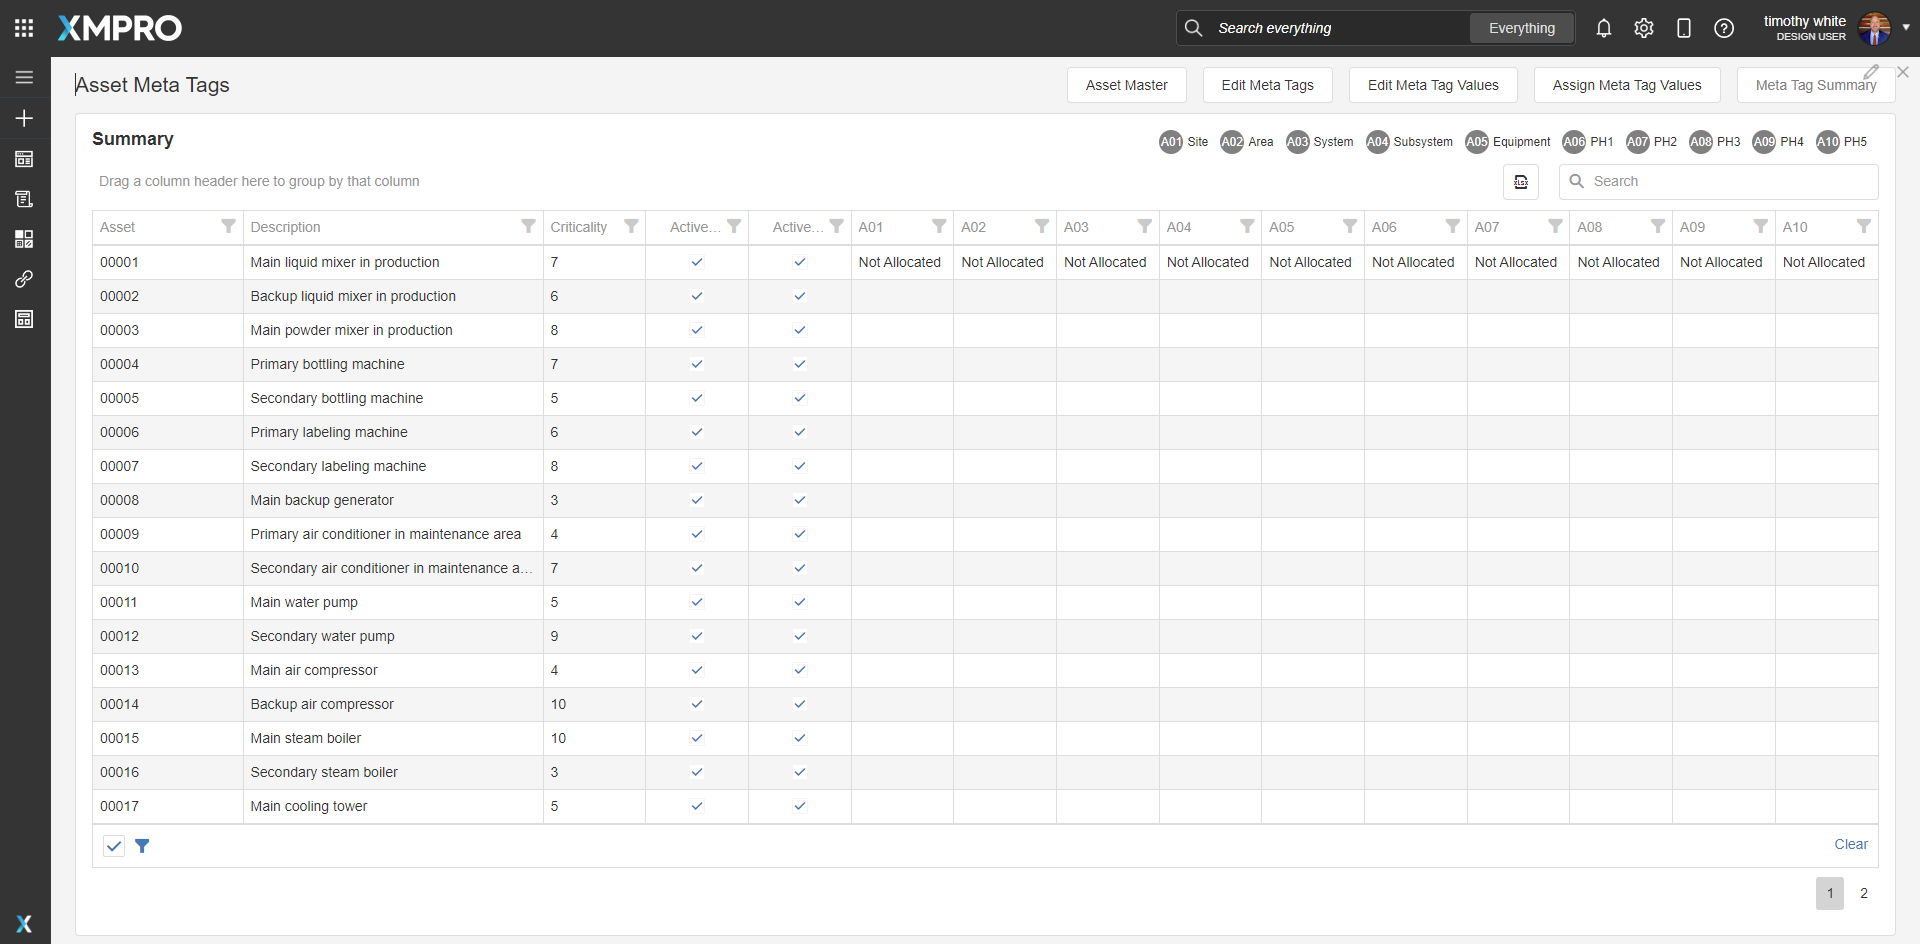
Task: Open filter for Asset column
Action: [x=228, y=227]
